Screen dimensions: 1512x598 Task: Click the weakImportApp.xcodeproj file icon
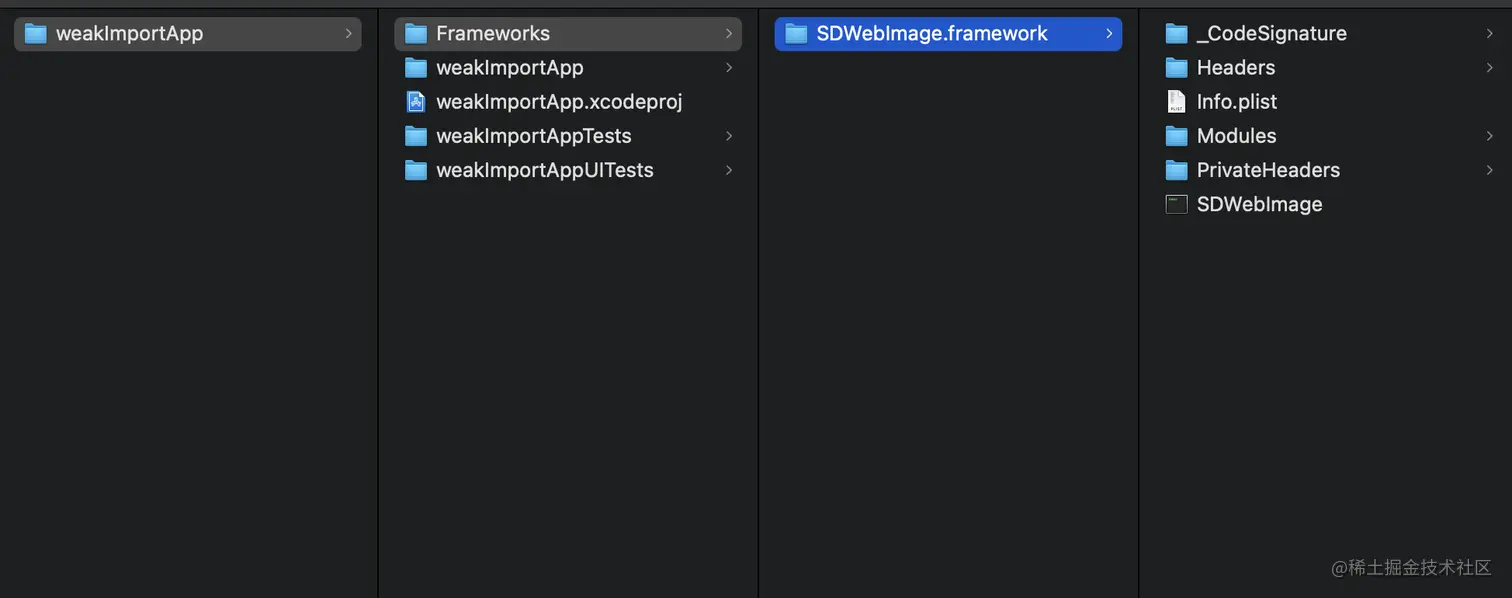pos(416,102)
